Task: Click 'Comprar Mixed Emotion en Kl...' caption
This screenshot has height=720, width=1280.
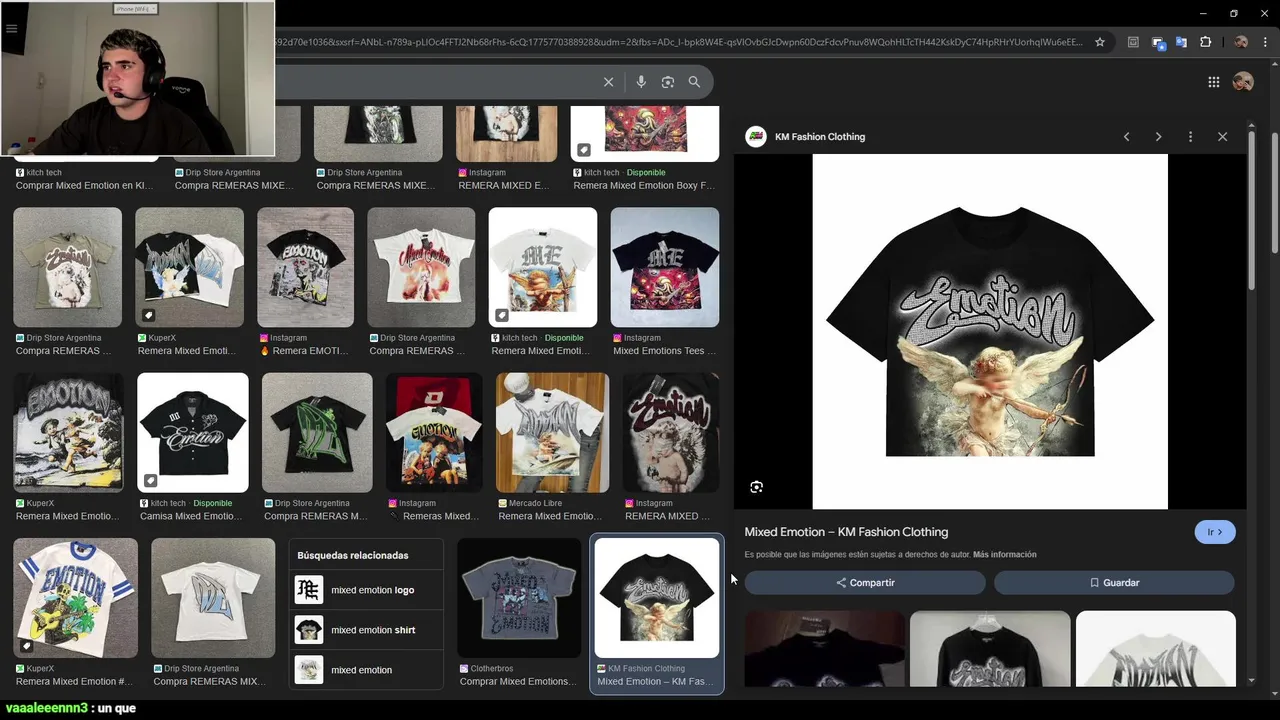Action: [84, 185]
